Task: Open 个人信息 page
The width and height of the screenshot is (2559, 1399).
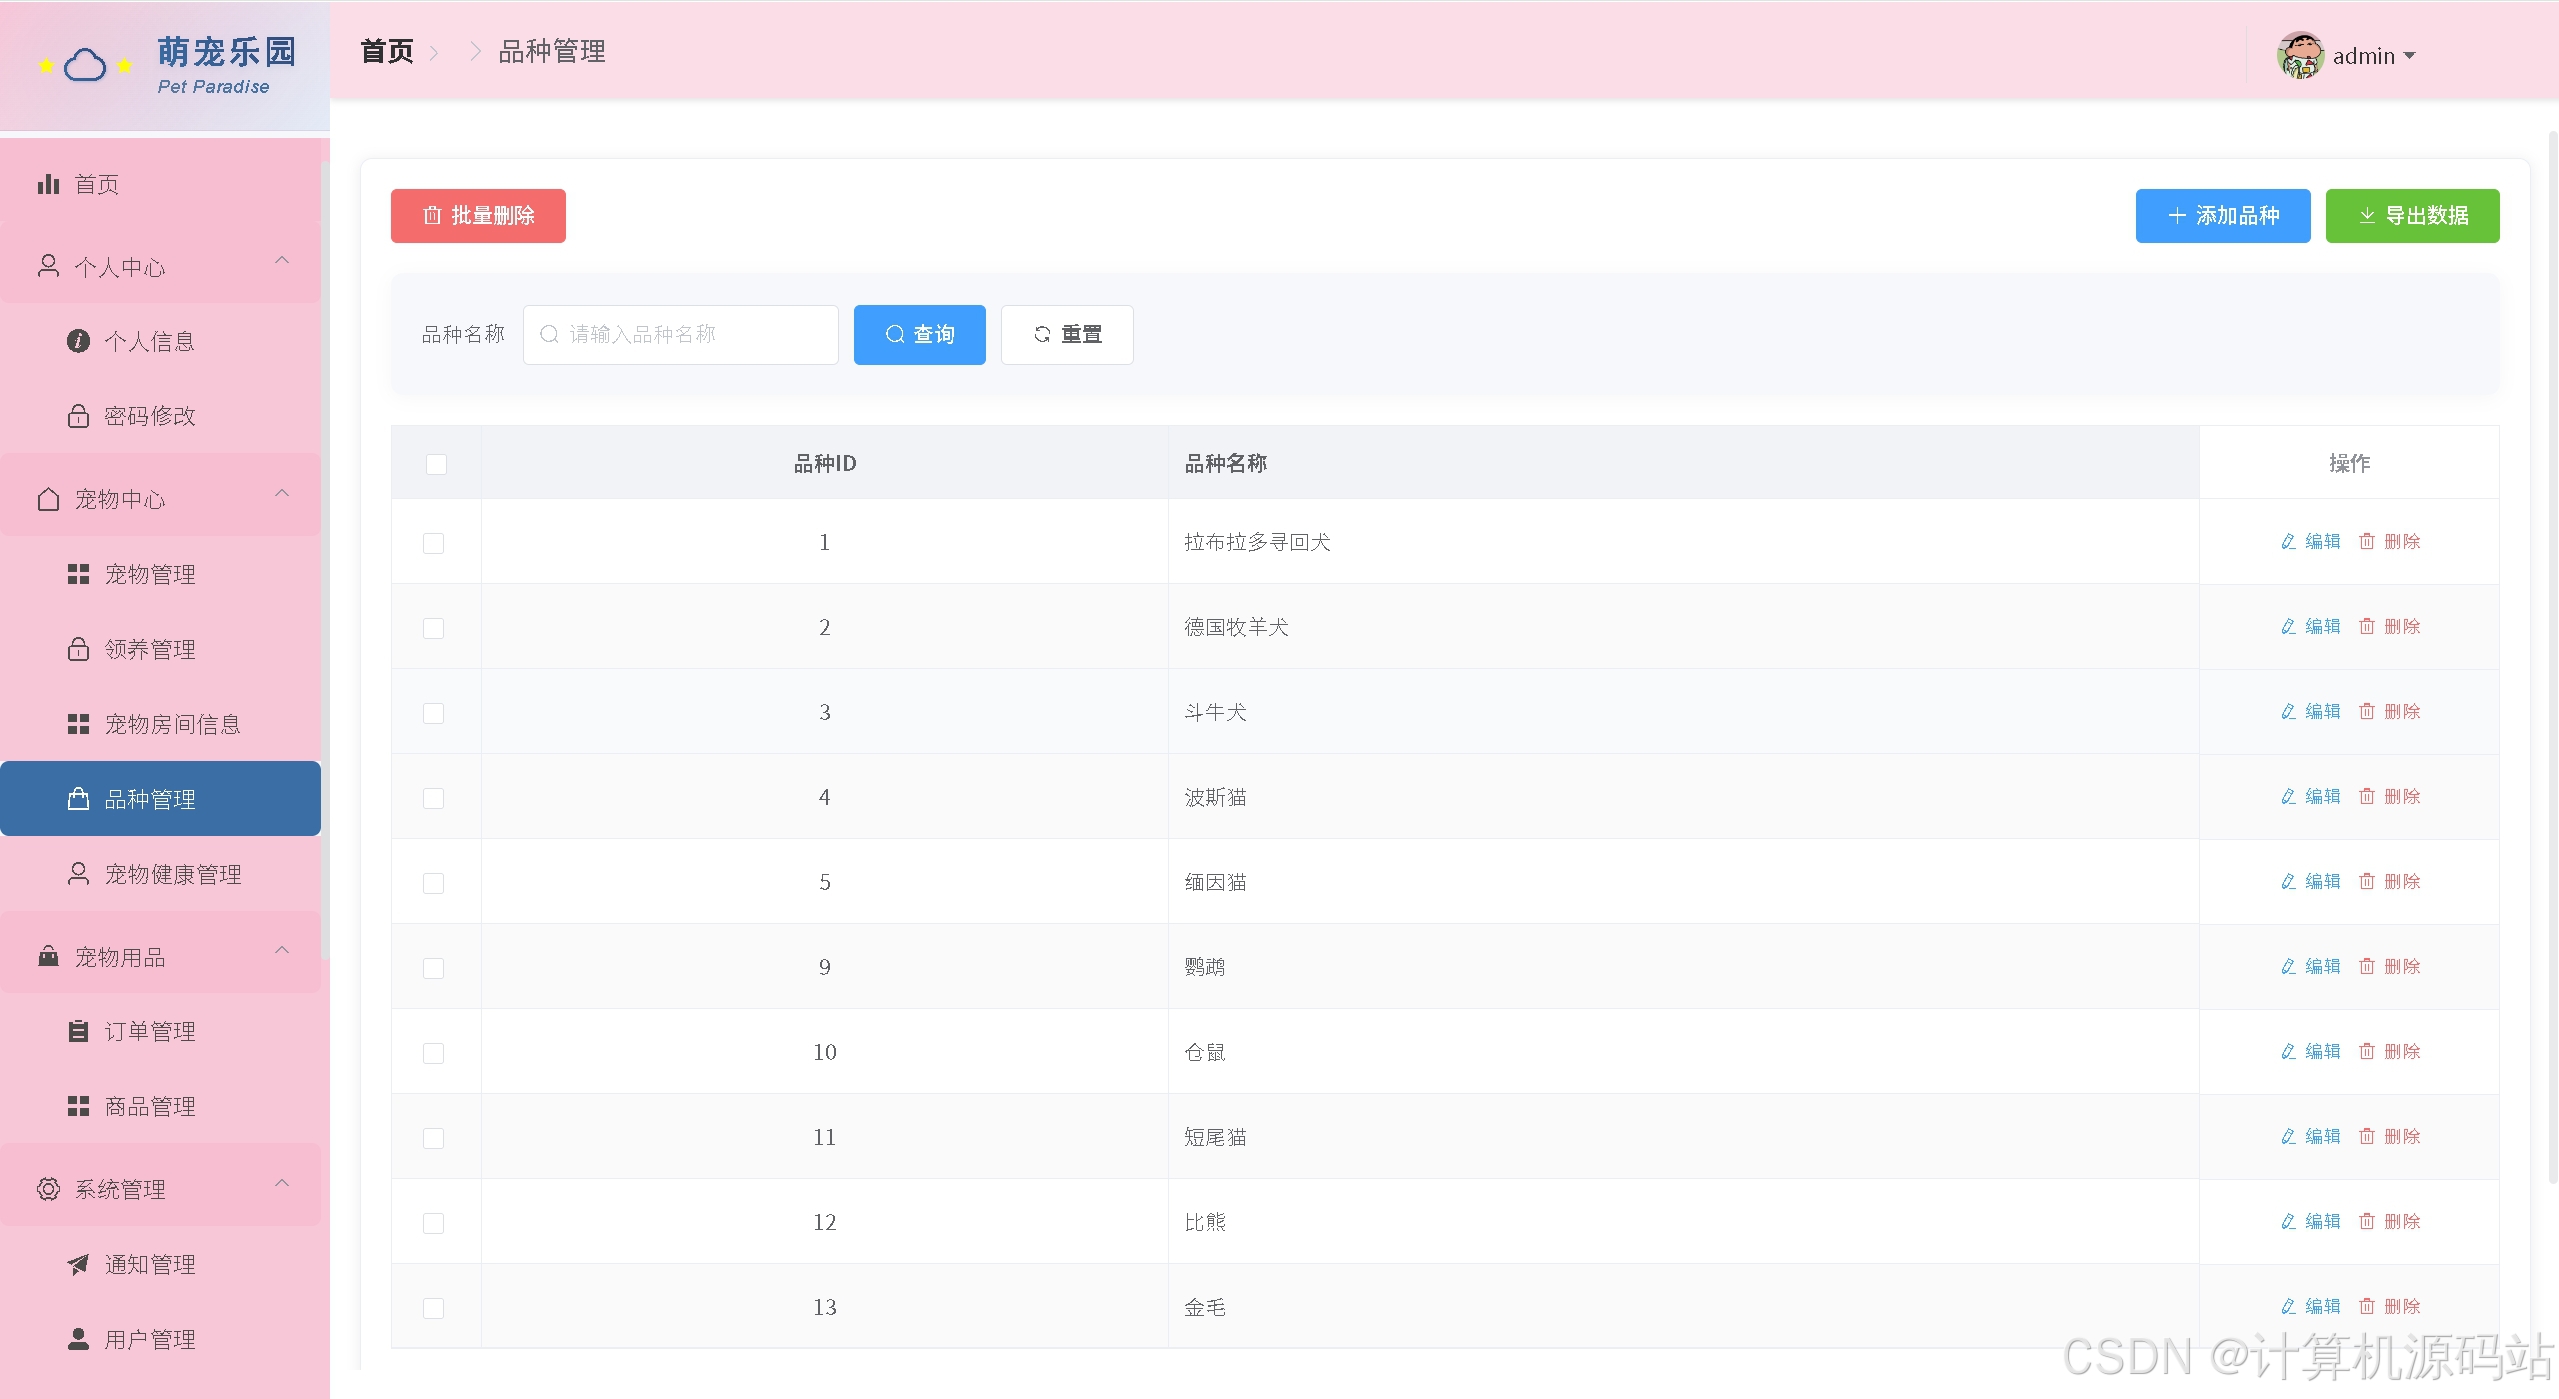Action: 160,341
